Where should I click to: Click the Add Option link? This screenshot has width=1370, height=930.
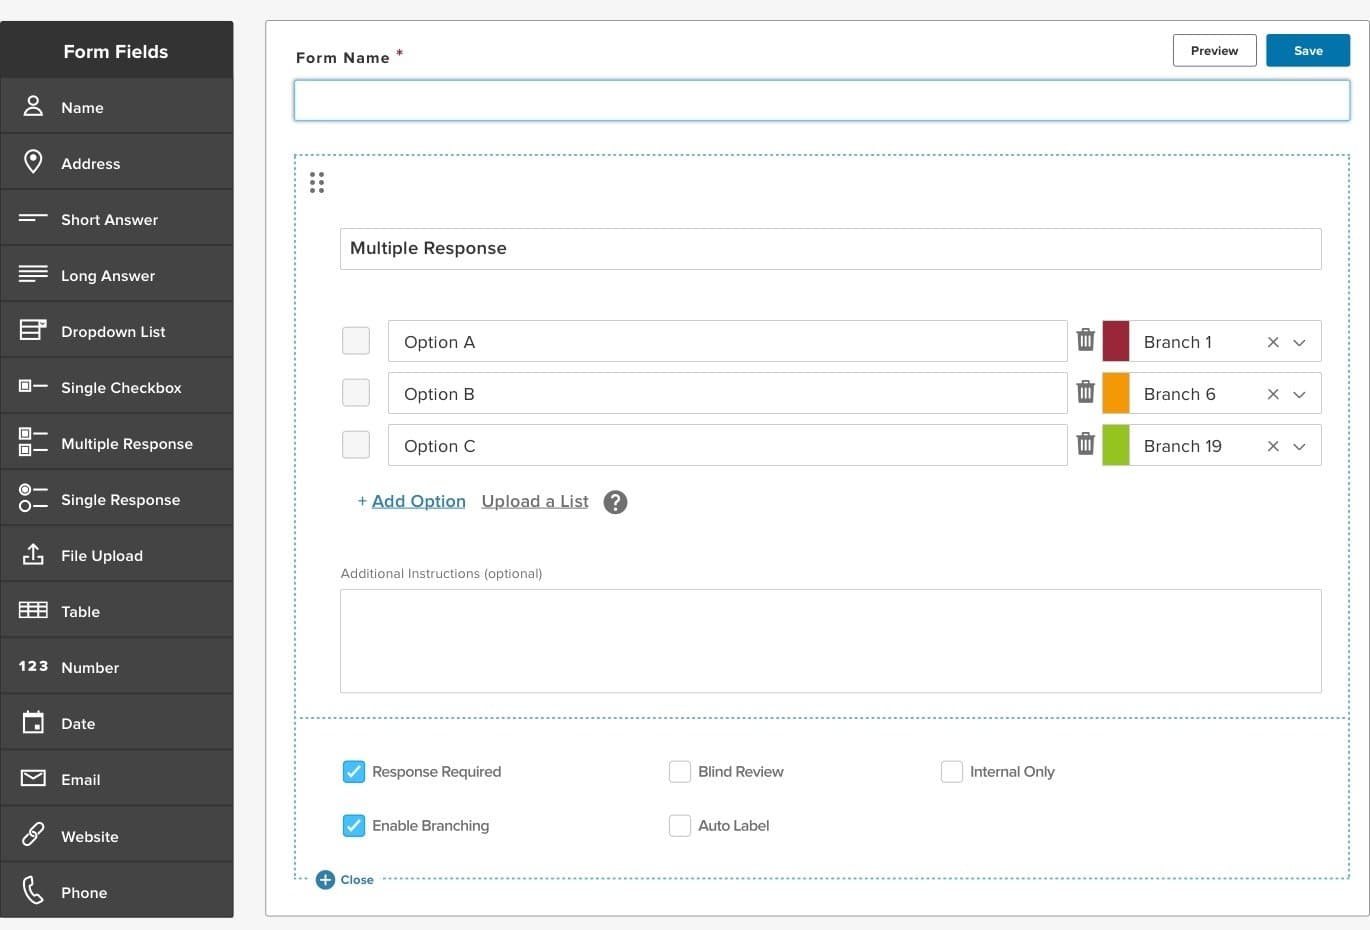point(418,501)
